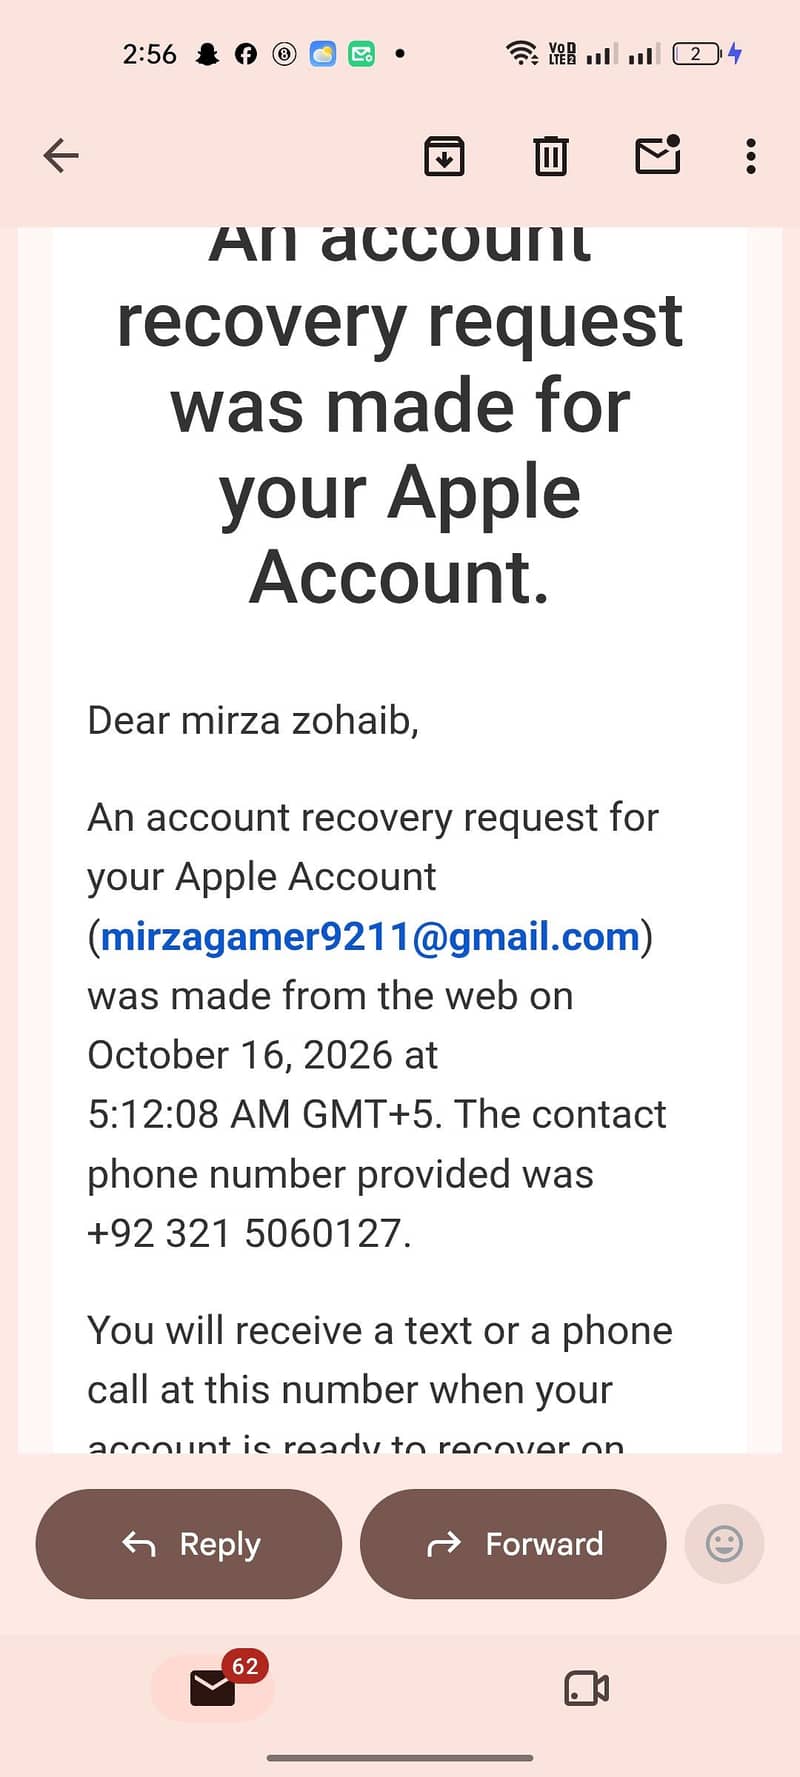
Task: Tap the weather notification icon in status bar
Action: point(323,54)
